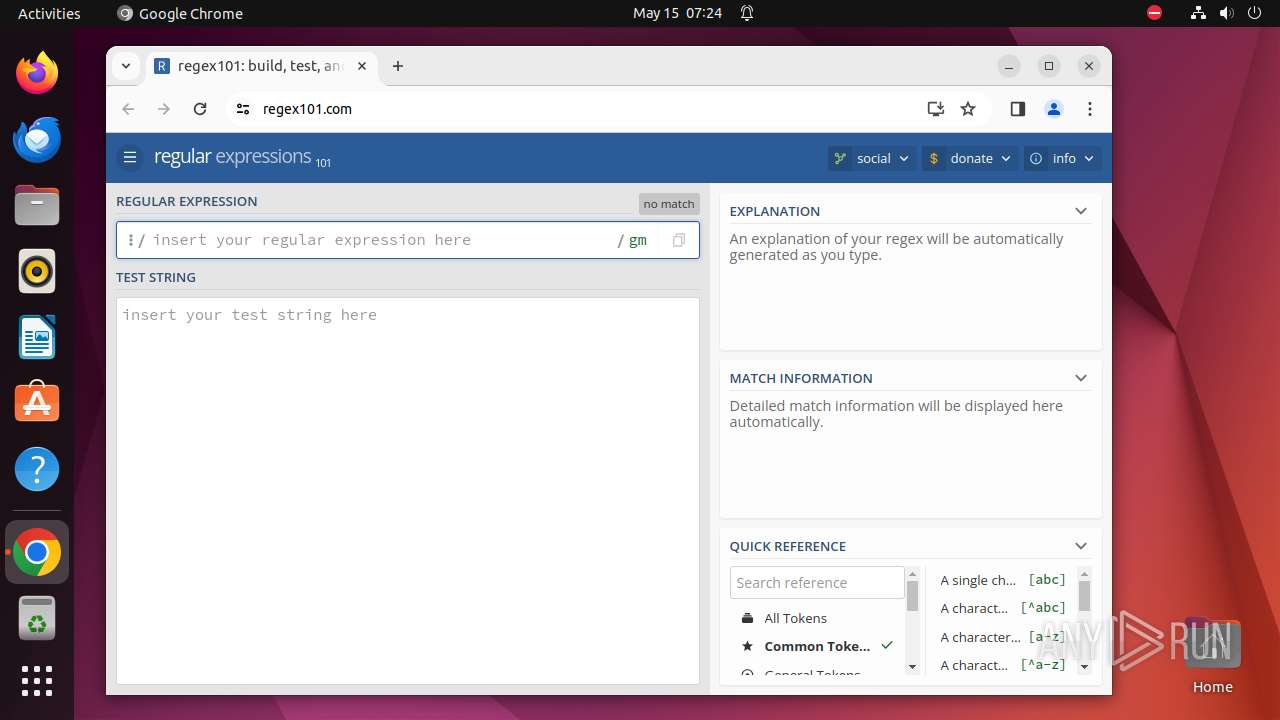
Task: Reload the regex101 page
Action: (200, 109)
